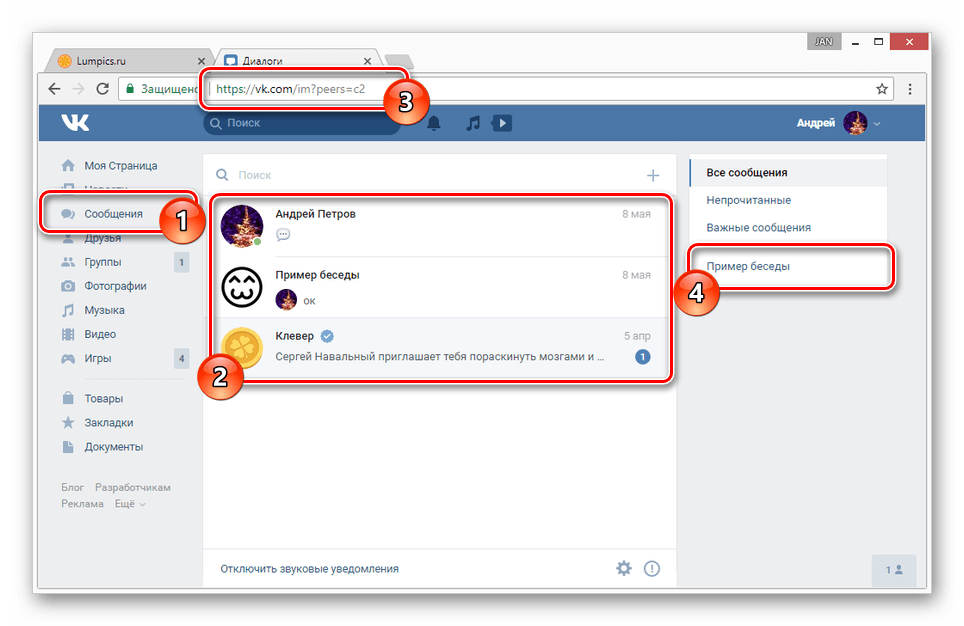Click the exclamation info icon
Image resolution: width=964 pixels, height=626 pixels.
[x=652, y=568]
